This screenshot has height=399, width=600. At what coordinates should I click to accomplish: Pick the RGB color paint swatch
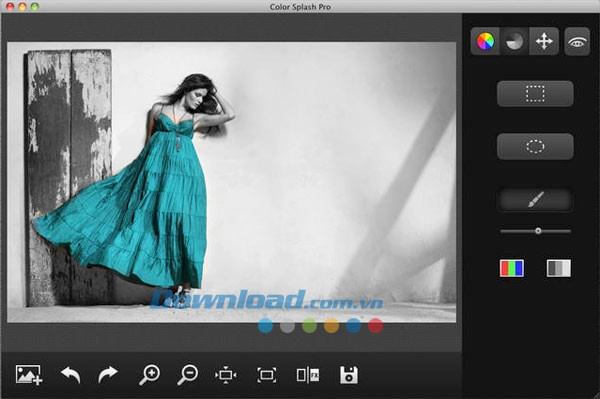point(512,268)
